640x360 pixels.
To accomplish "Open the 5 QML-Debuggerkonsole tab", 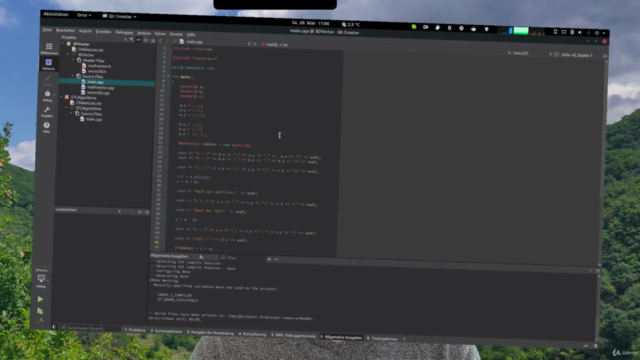I will click(x=293, y=336).
